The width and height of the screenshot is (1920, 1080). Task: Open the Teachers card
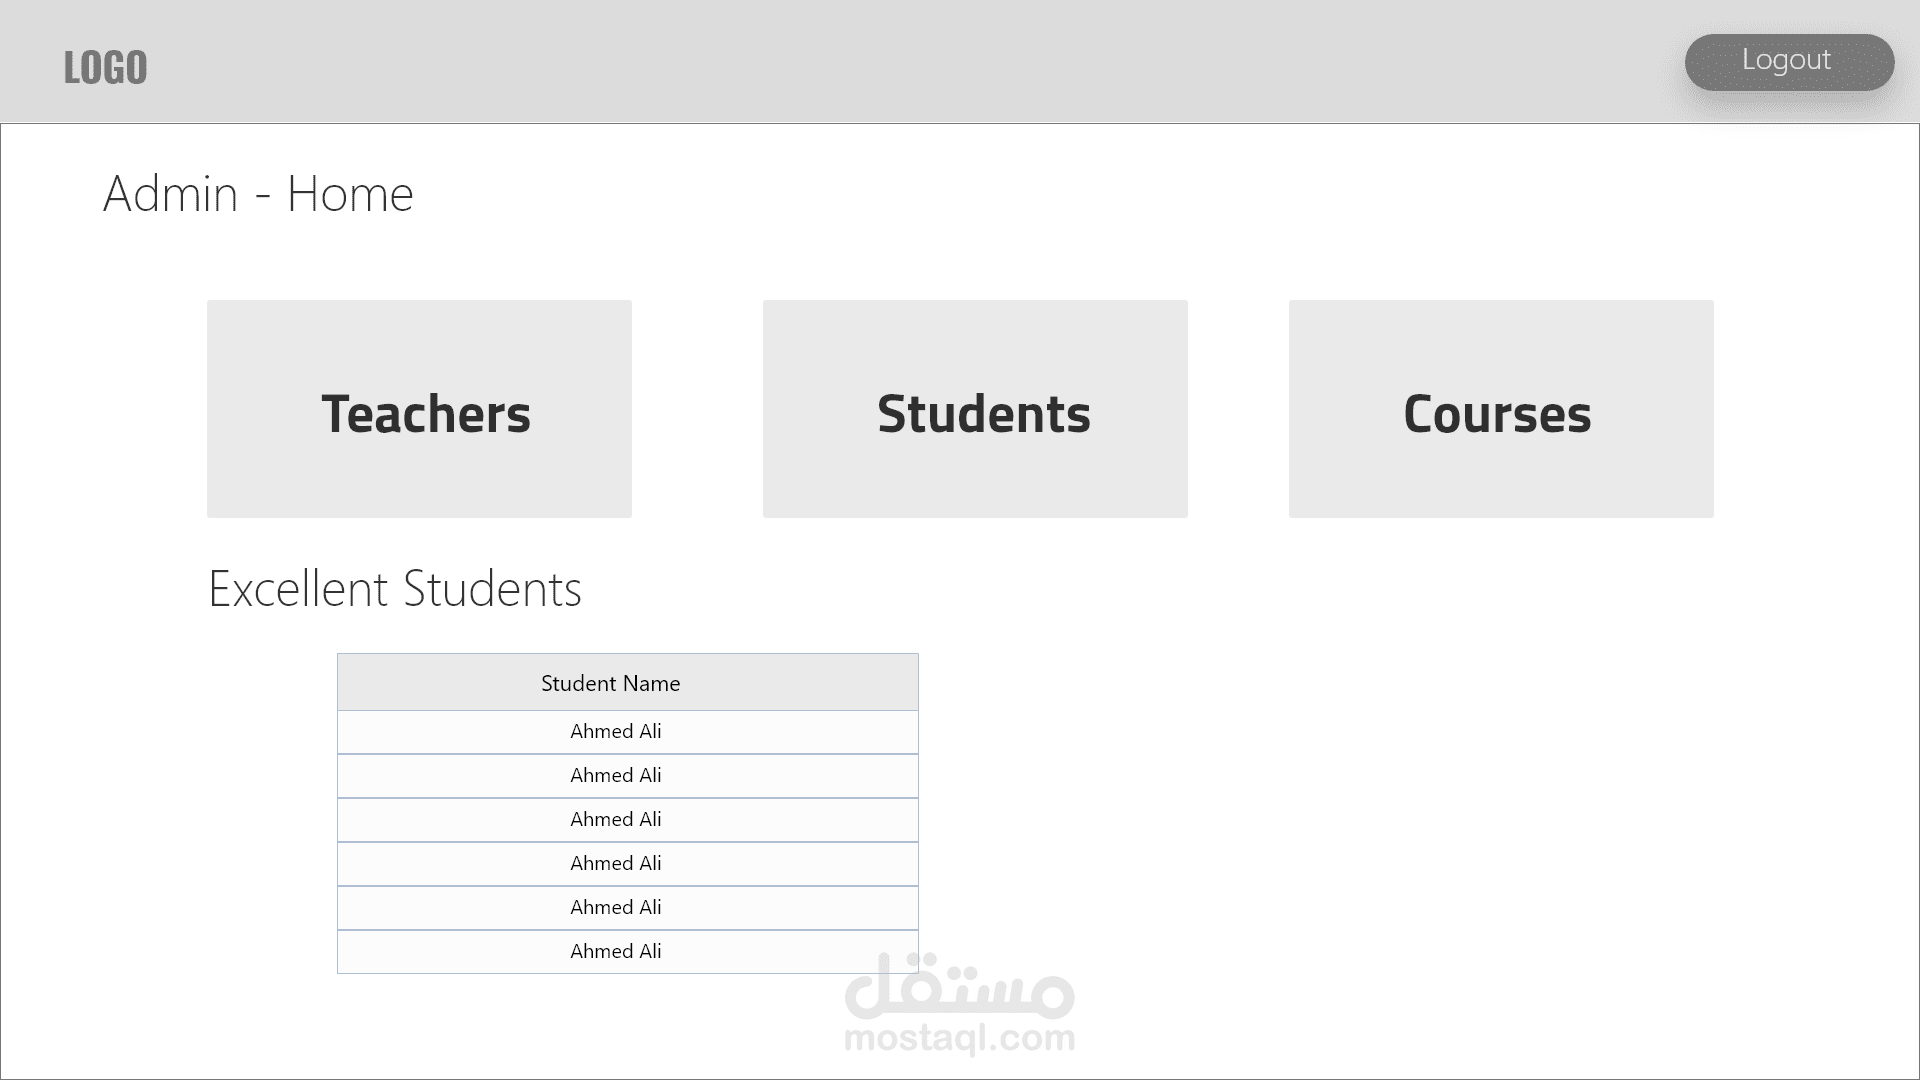pyautogui.click(x=419, y=409)
